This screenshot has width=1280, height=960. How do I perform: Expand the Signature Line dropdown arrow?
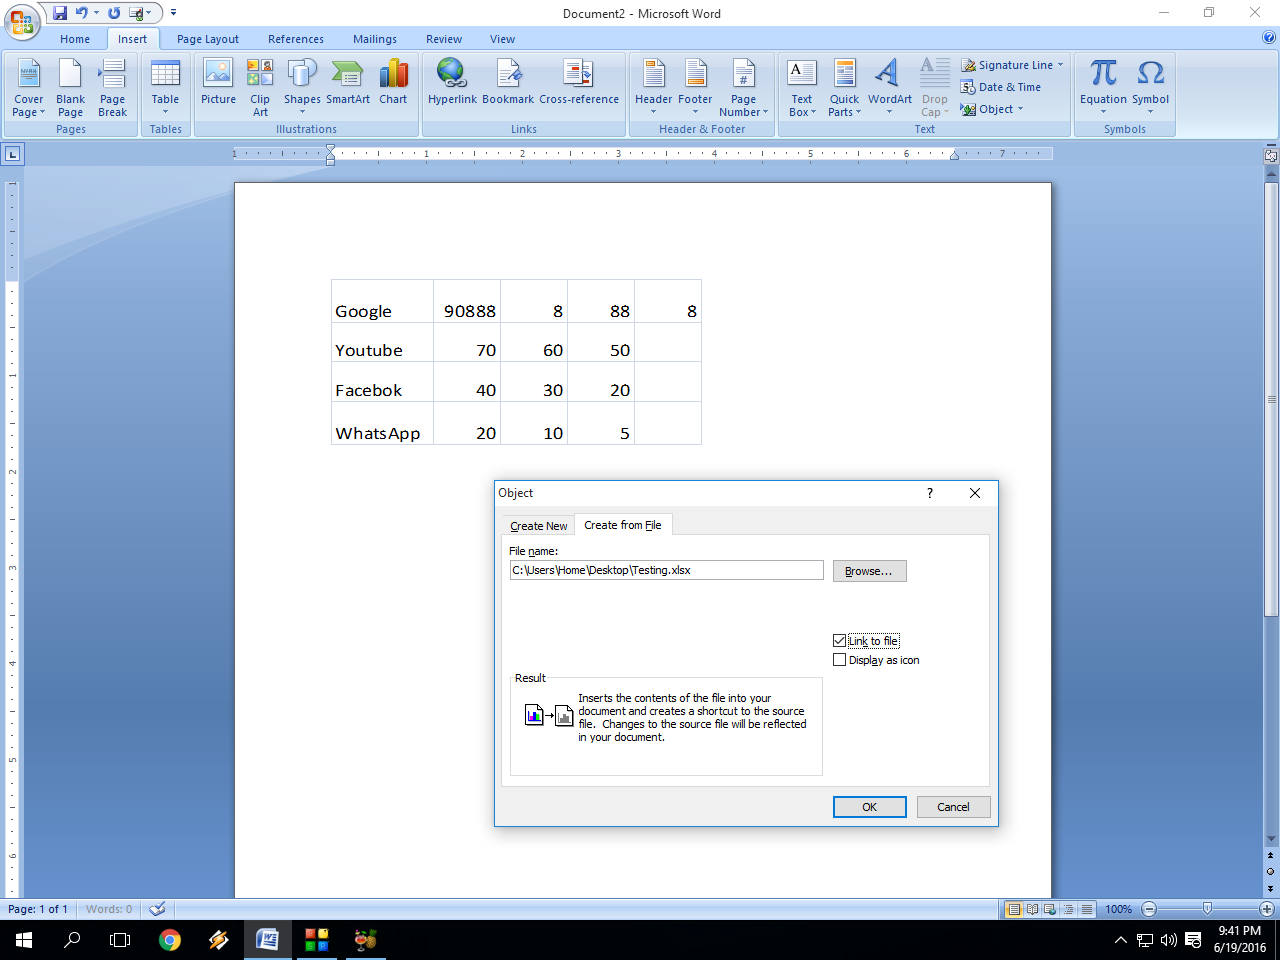1061,65
